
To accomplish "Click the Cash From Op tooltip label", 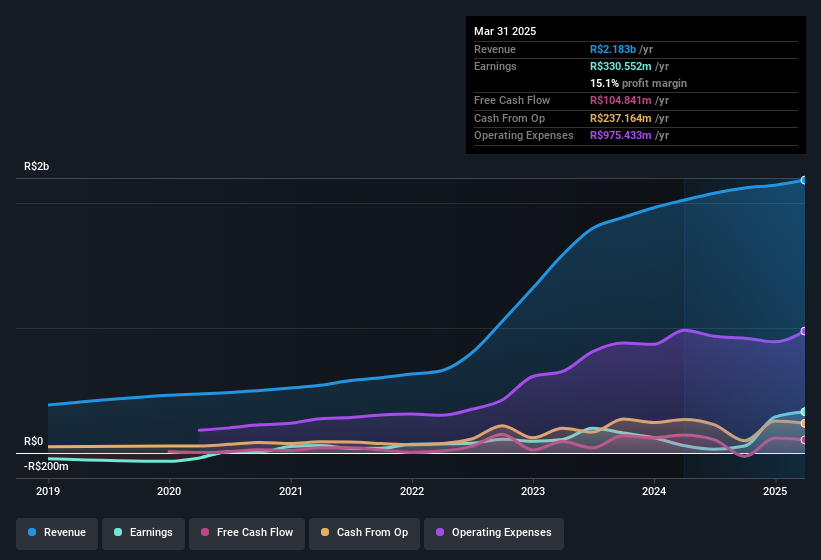I will coord(509,118).
